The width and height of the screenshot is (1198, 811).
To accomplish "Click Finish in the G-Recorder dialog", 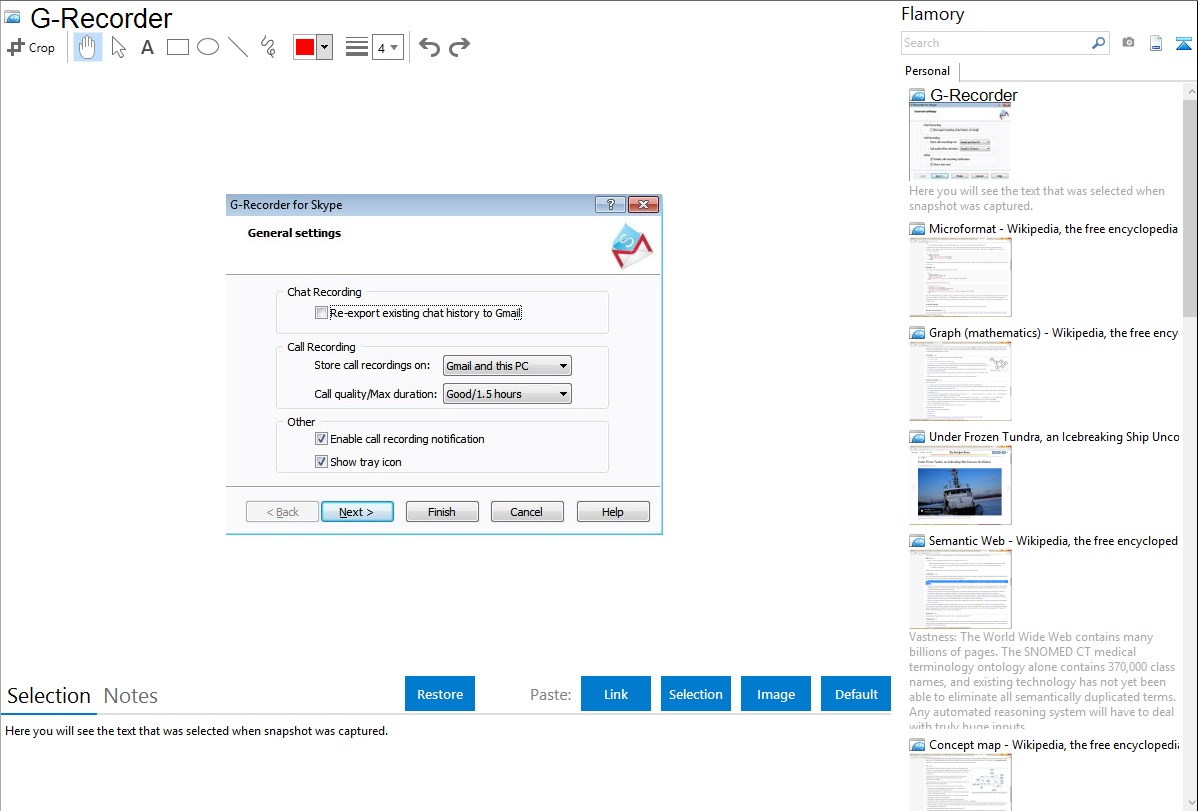I will pos(442,512).
